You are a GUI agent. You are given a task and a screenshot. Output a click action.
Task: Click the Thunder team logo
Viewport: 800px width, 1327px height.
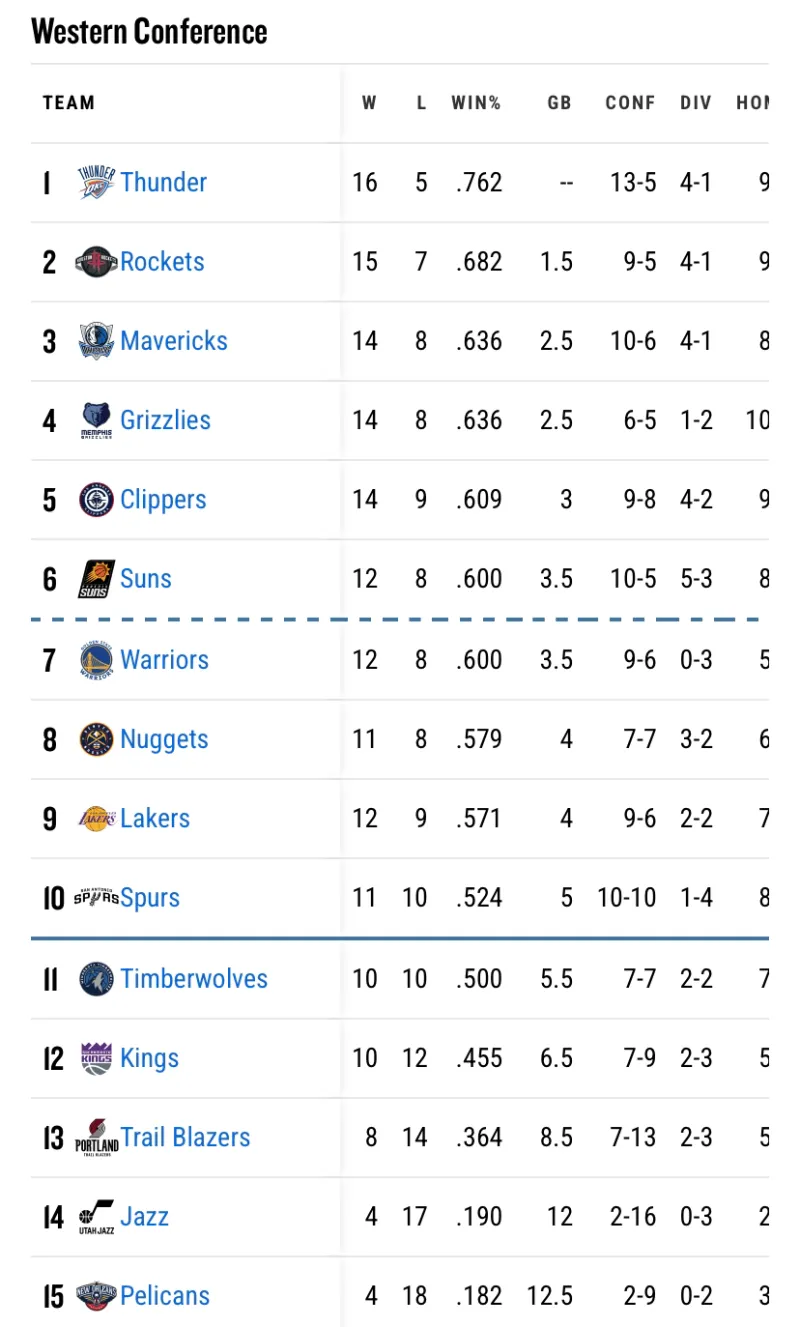pyautogui.click(x=97, y=183)
